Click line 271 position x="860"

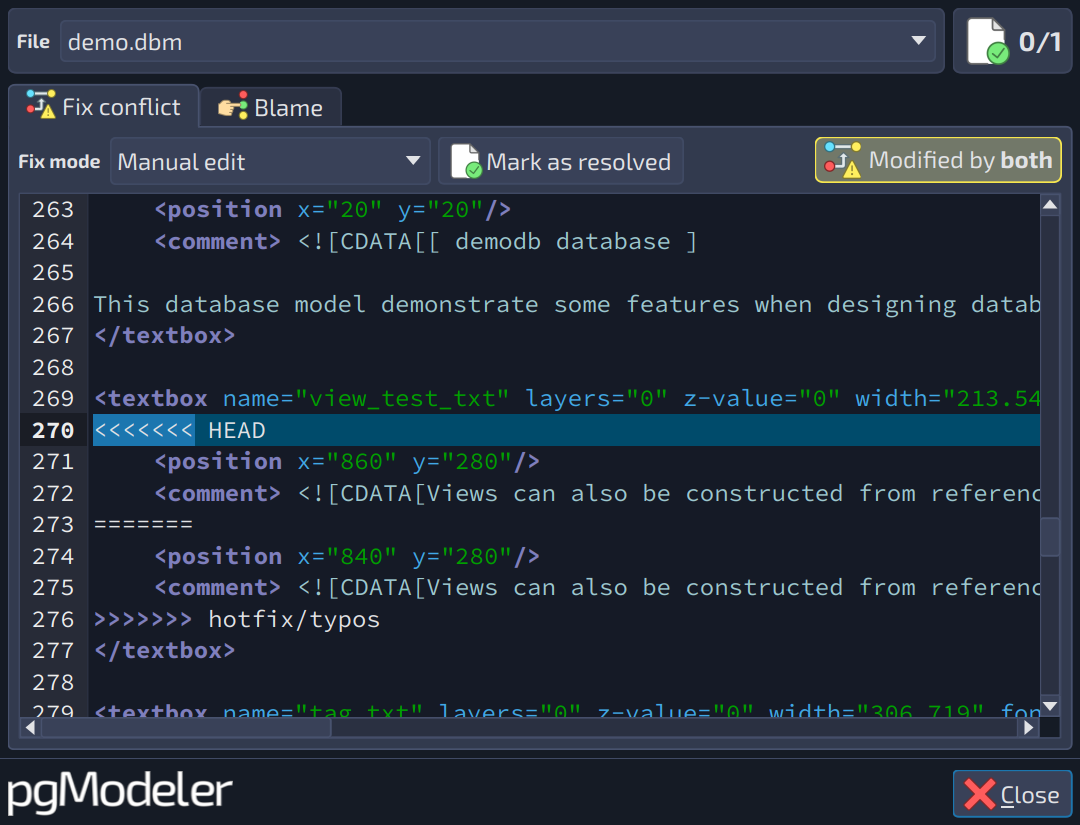pos(347,461)
